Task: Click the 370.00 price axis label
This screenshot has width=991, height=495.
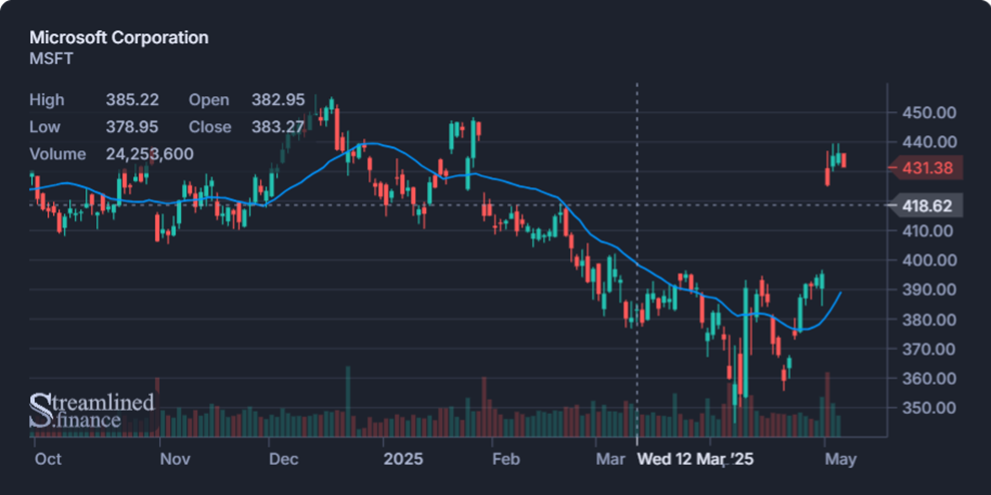Action: [x=928, y=349]
